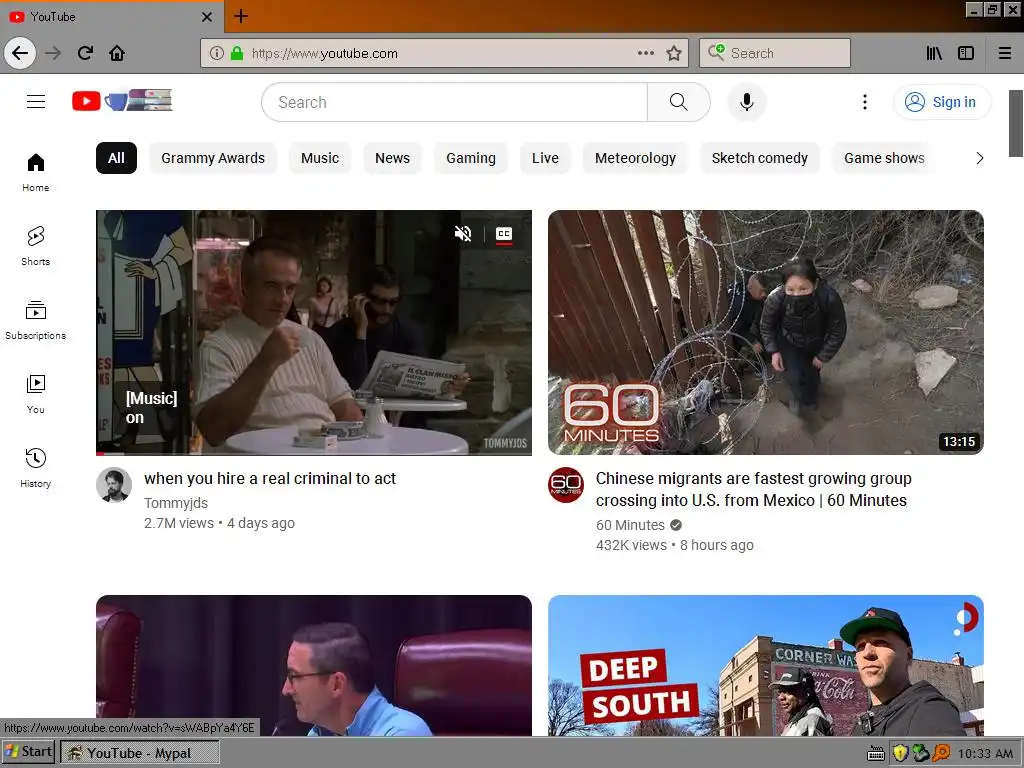This screenshot has width=1024, height=768.
Task: Show more chips with right chevron
Action: pos(979,158)
